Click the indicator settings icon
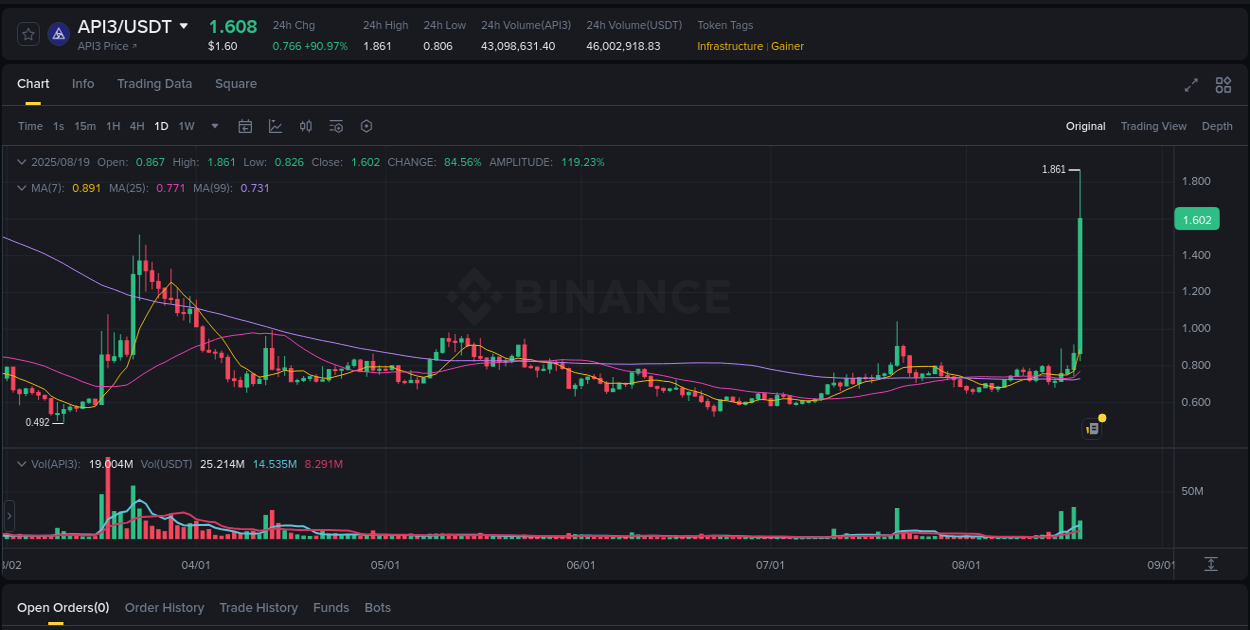The image size is (1250, 630). (x=336, y=126)
